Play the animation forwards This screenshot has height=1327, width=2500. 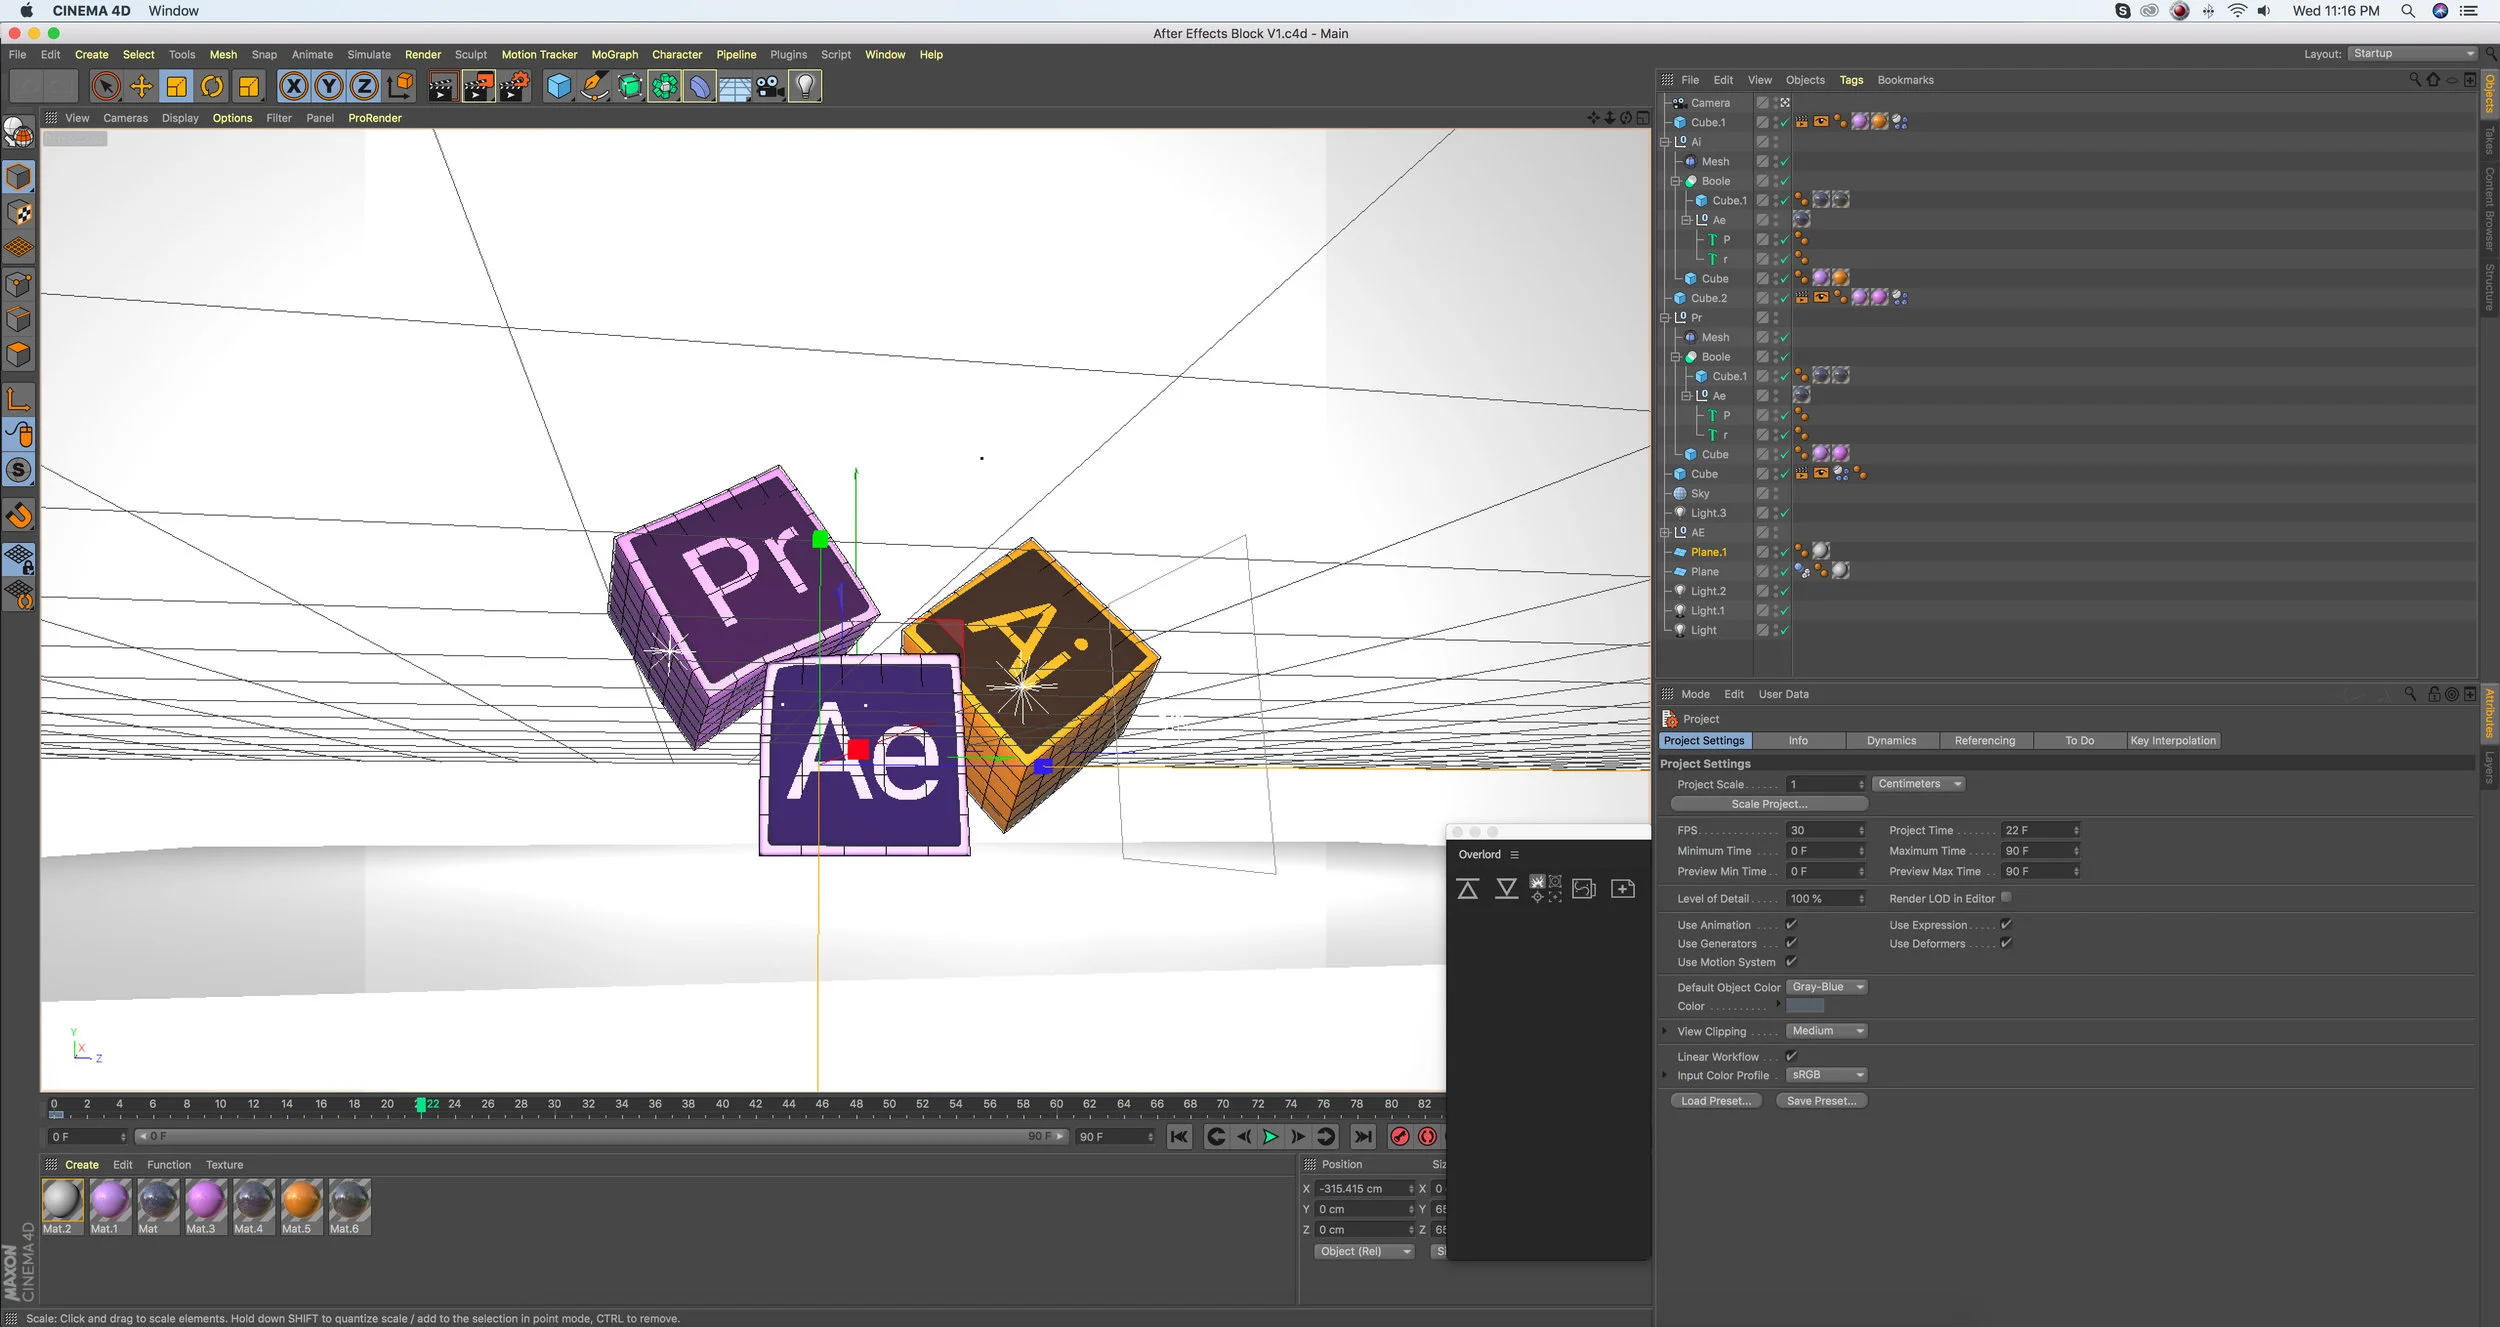[1270, 1137]
